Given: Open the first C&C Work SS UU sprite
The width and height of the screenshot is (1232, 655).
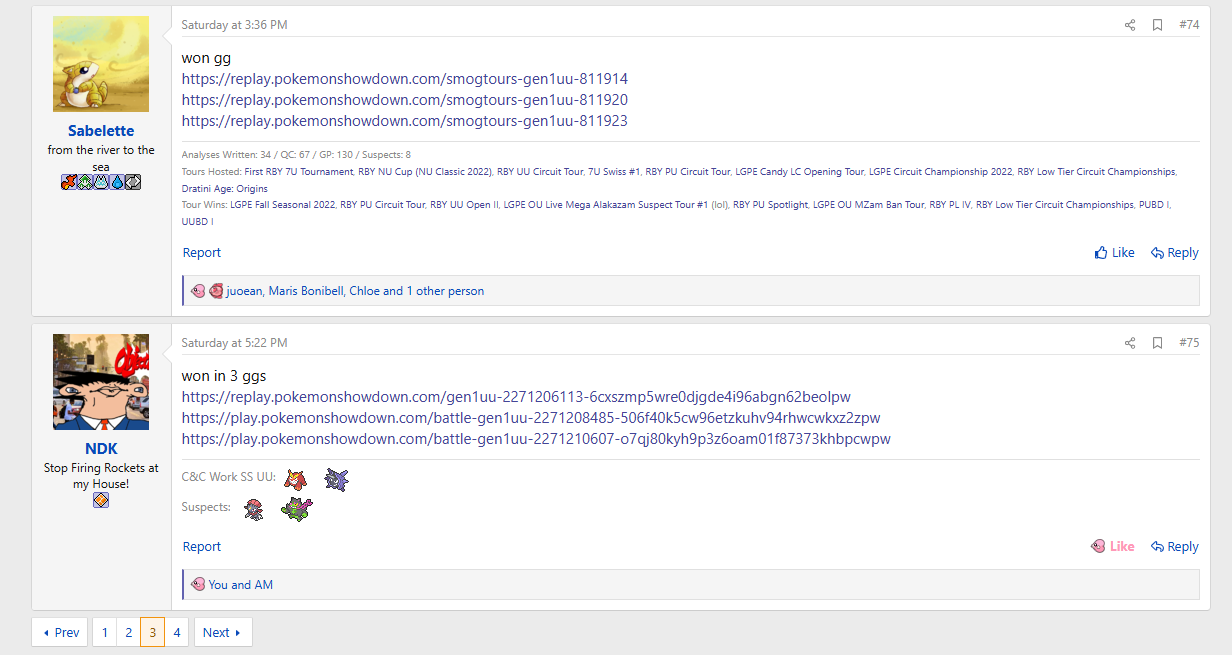Looking at the screenshot, I should click(294, 480).
